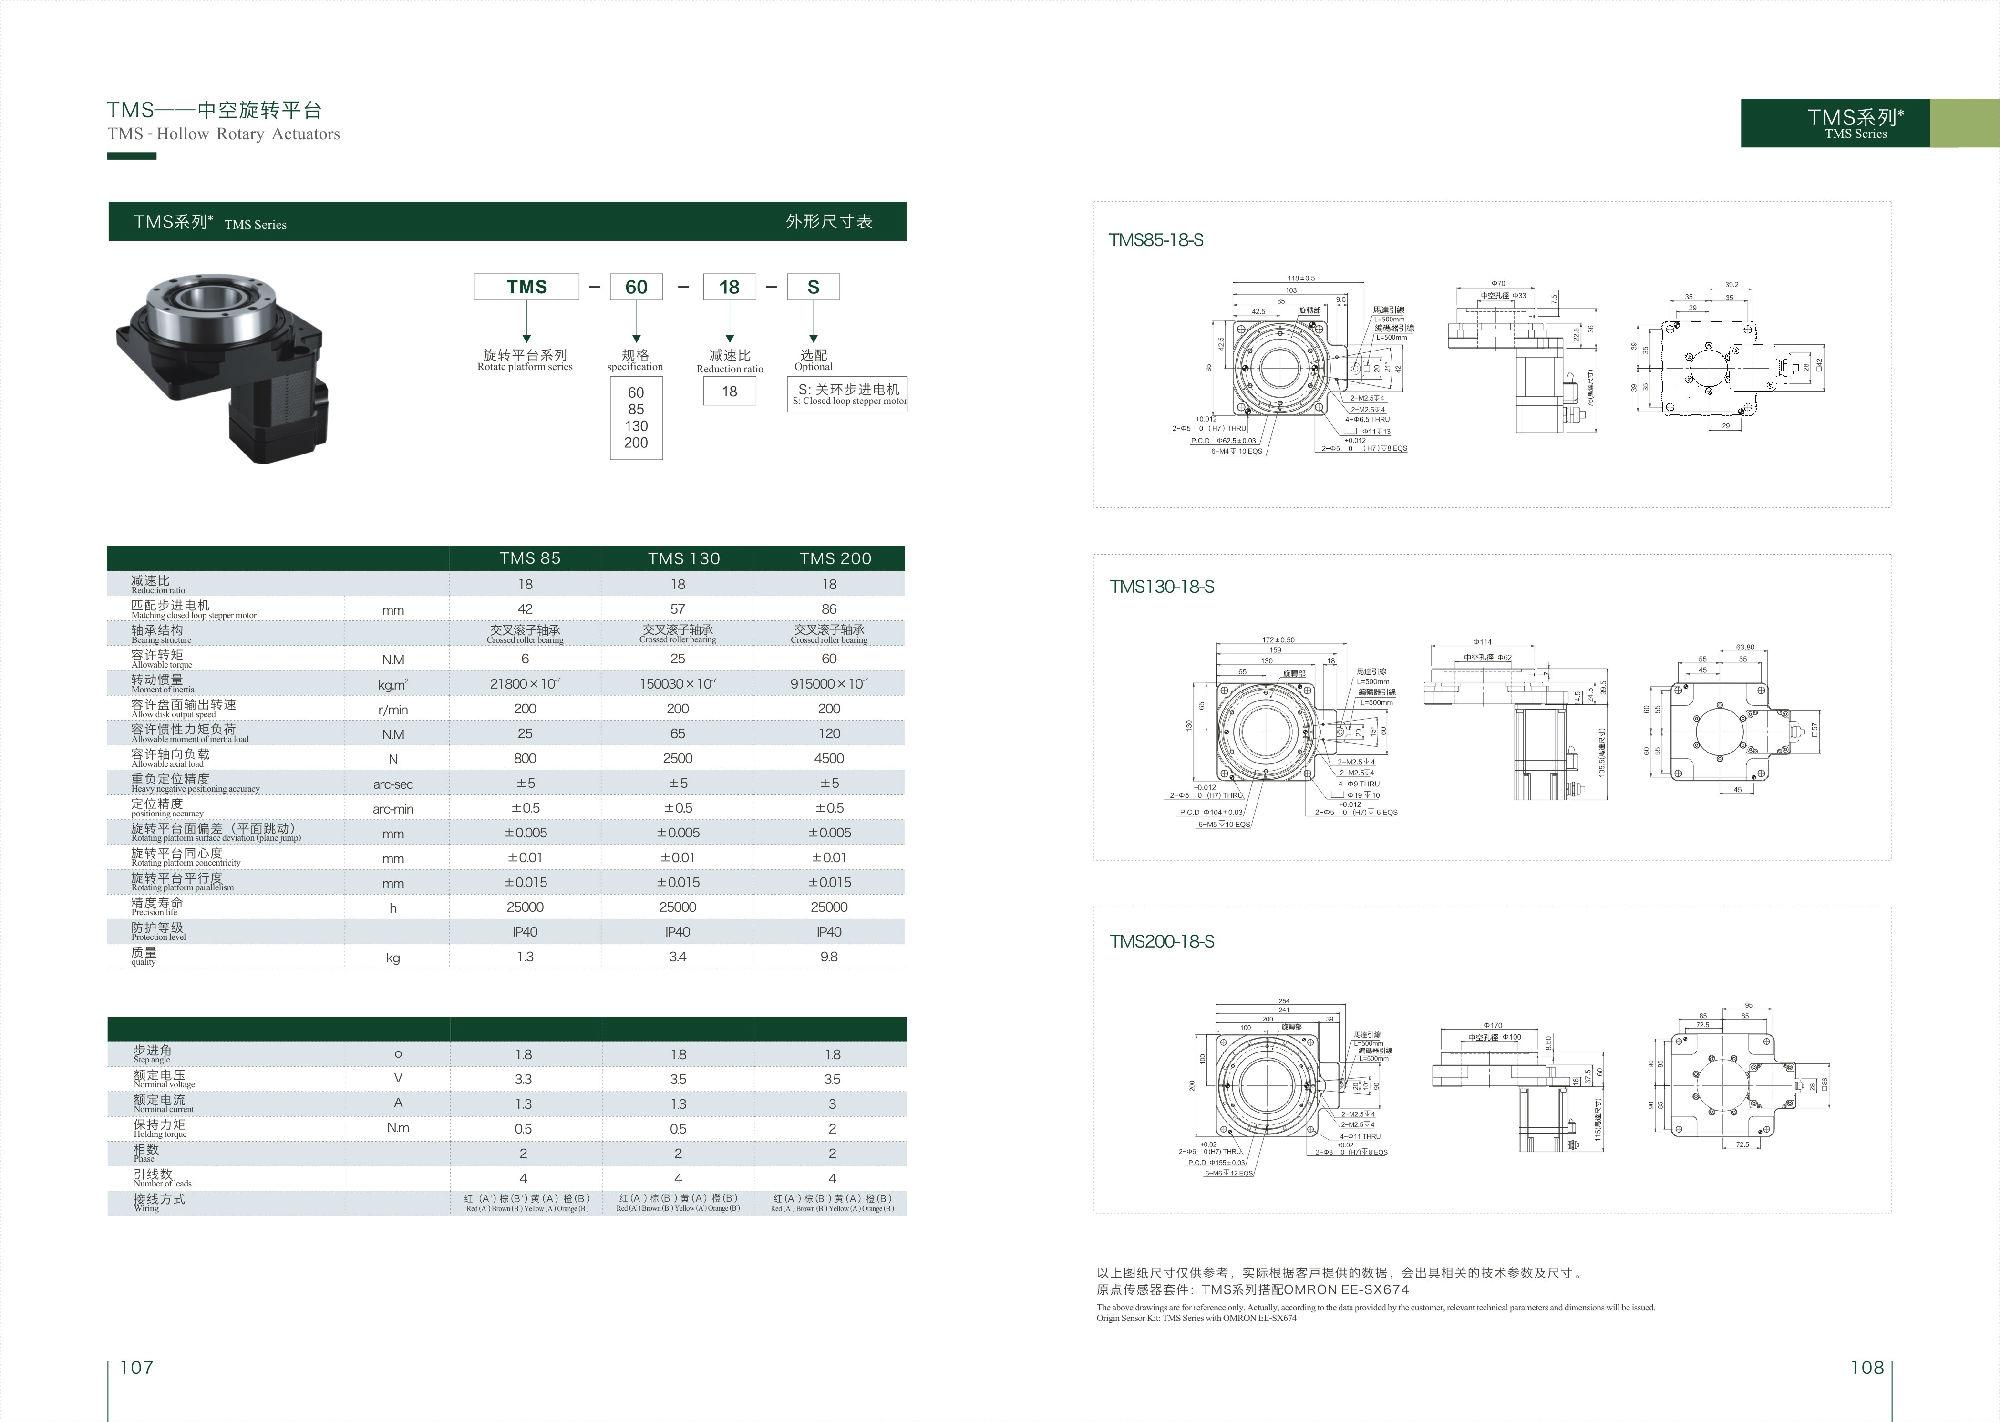Click the specification list box showing 60, 85, 130, 200
2000x1422 pixels.
coord(636,418)
